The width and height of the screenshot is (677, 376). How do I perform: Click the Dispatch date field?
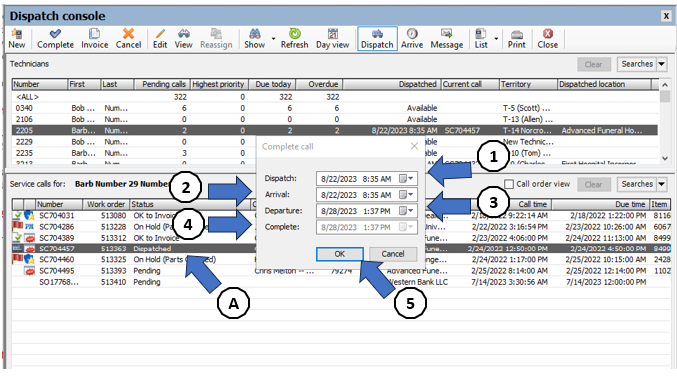click(367, 178)
